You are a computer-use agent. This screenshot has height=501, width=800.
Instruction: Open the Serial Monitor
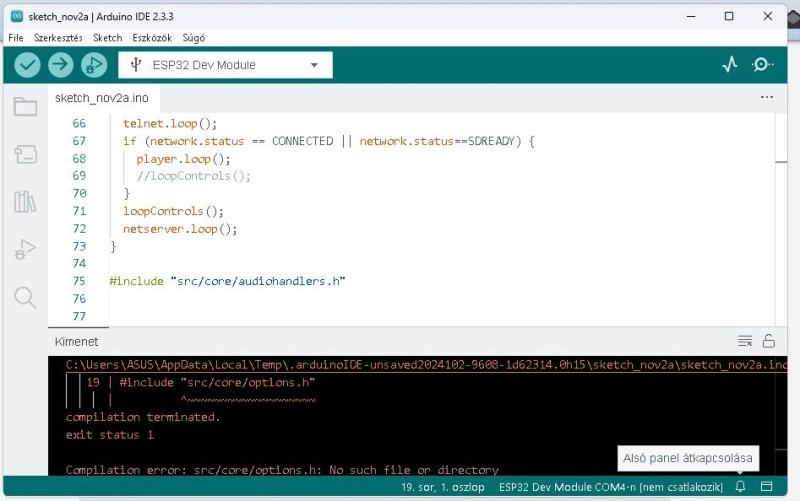point(763,65)
